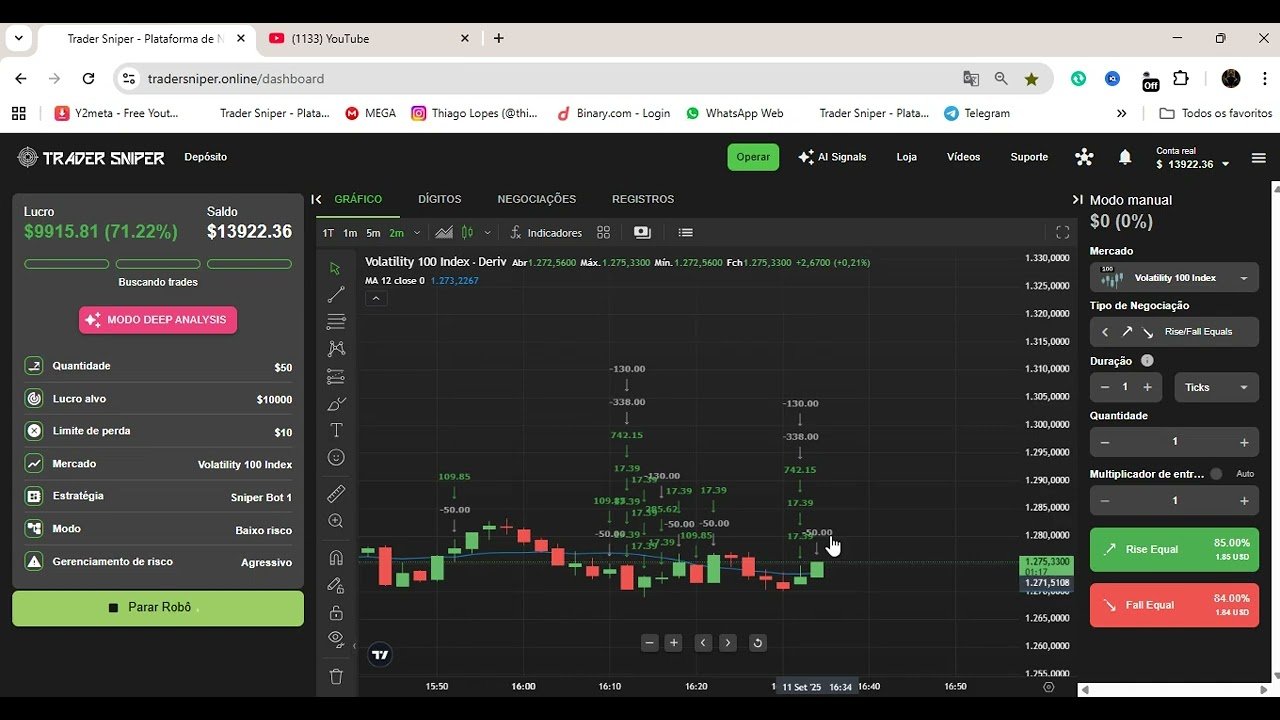Select the ruler measure tool
This screenshot has height=720, width=1280.
(336, 494)
